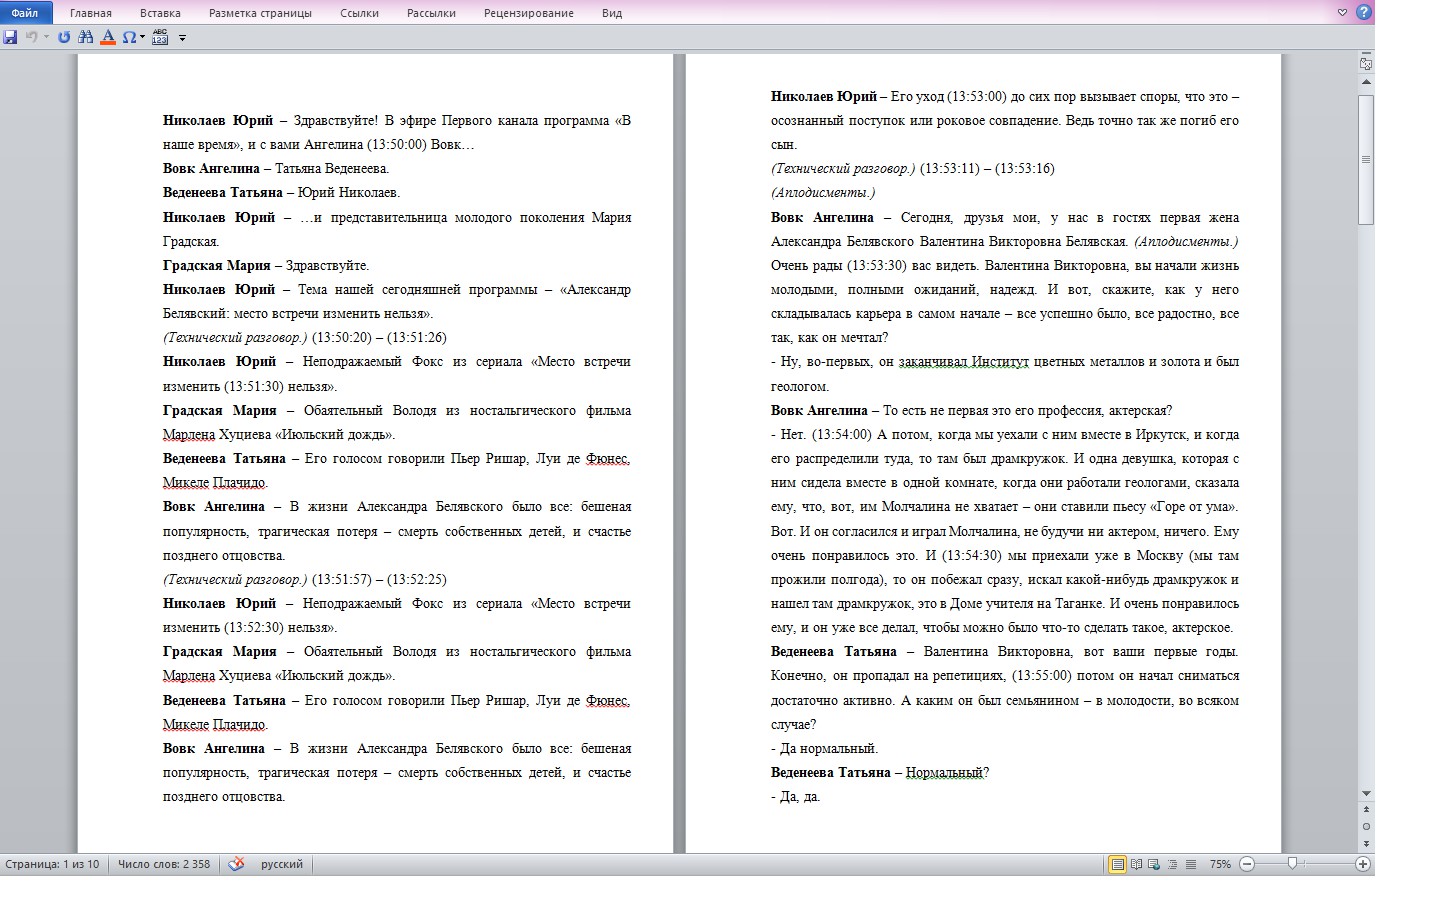
Task: Open the zoom dialog from 75%
Action: 1220,864
